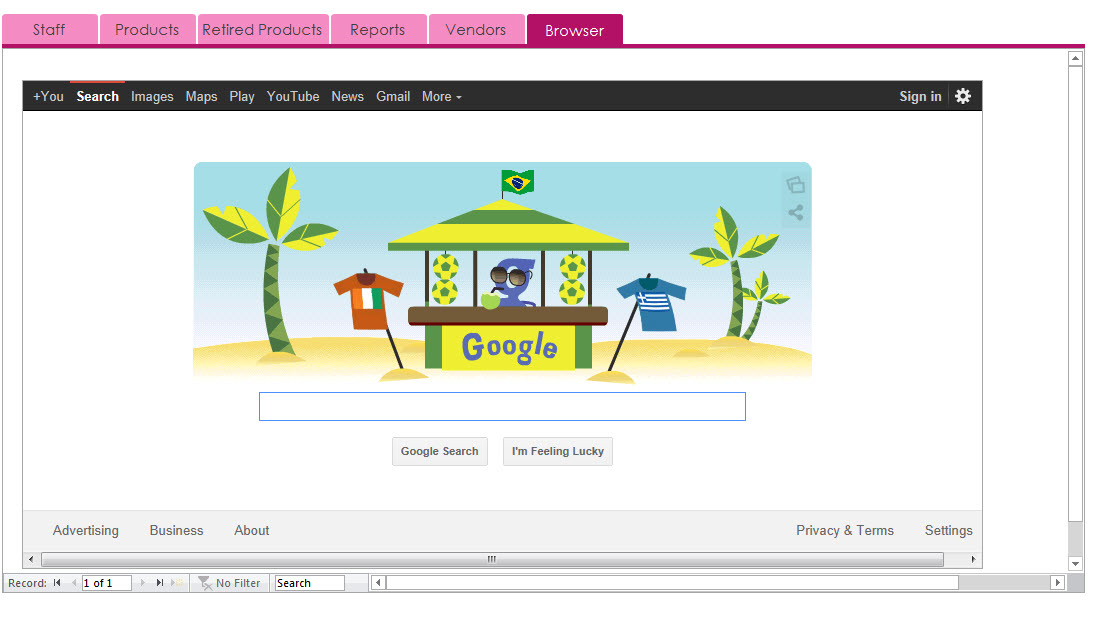Click the record navigator Search field
Screen dimensions: 1106x618
point(308,583)
